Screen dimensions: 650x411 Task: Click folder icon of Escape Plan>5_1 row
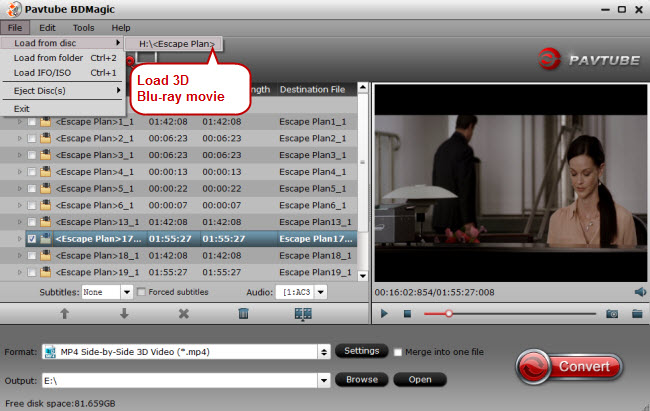point(45,188)
